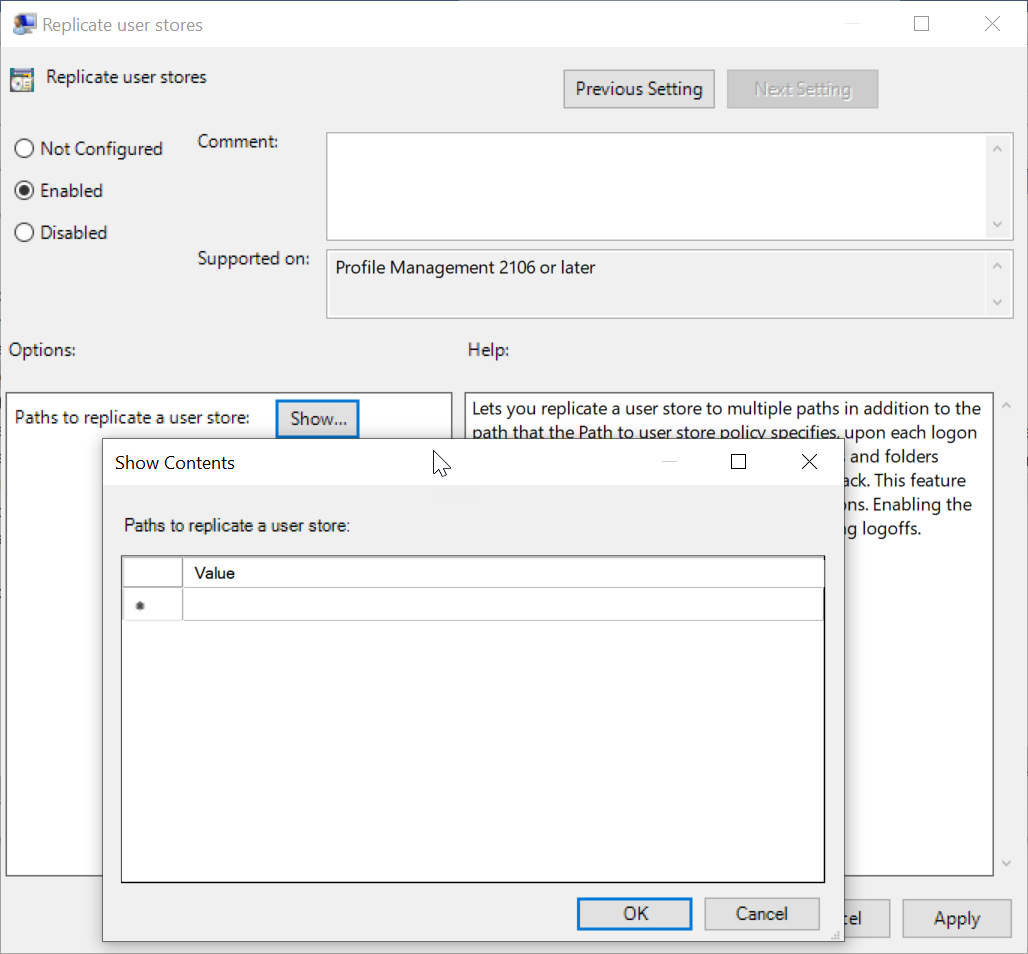Select the Enabled radio option
The height and width of the screenshot is (954, 1028).
pyautogui.click(x=24, y=191)
